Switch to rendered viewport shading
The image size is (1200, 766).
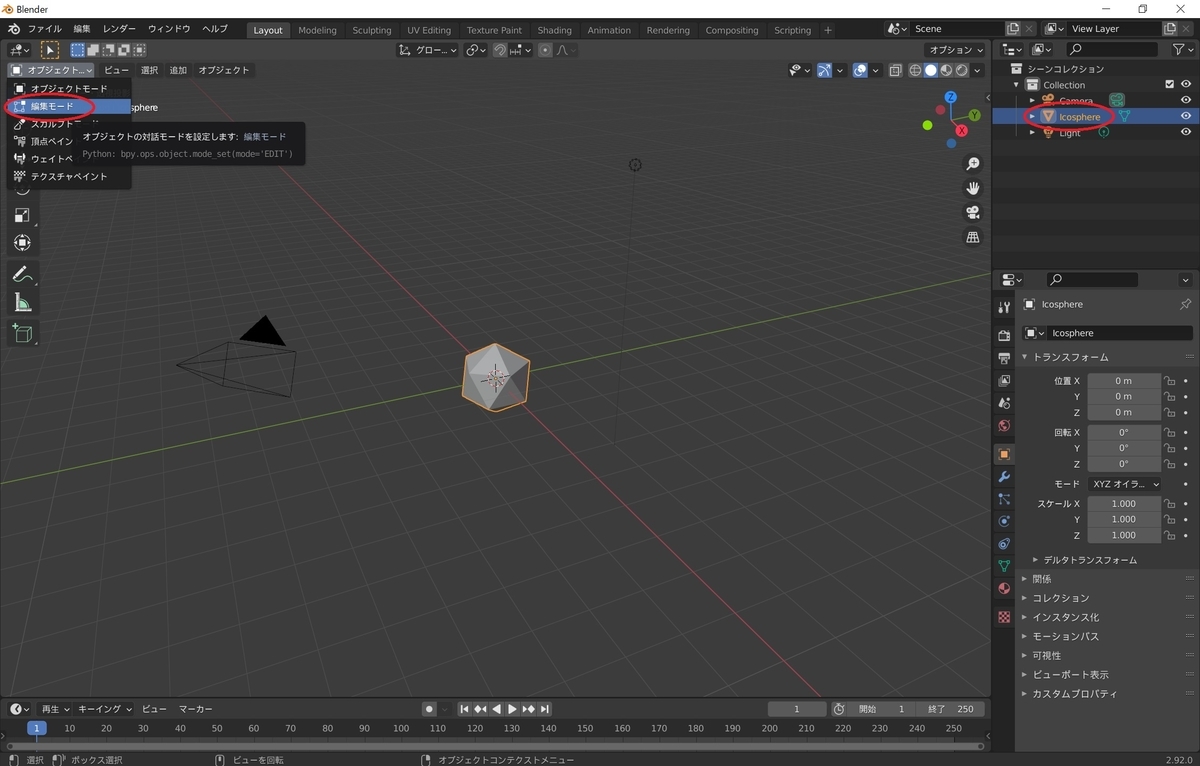click(x=961, y=70)
